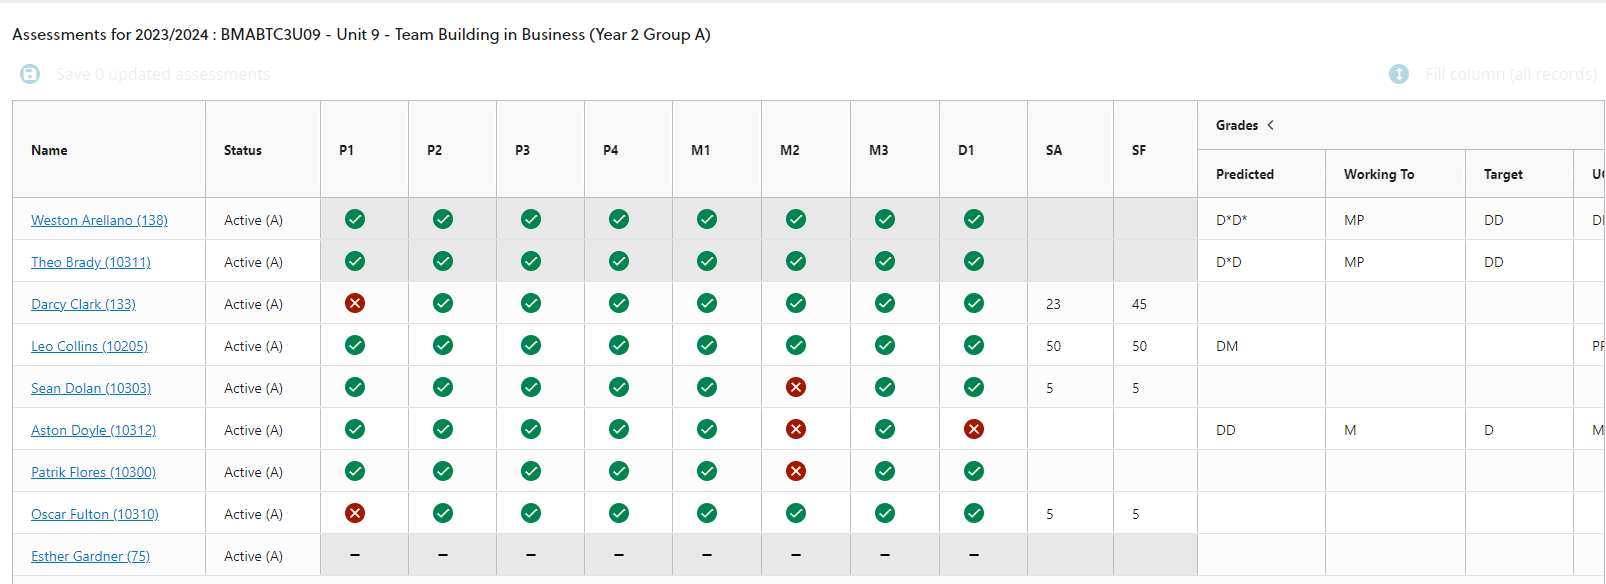Click the Fill column info icon
The image size is (1606, 584).
click(x=1399, y=74)
